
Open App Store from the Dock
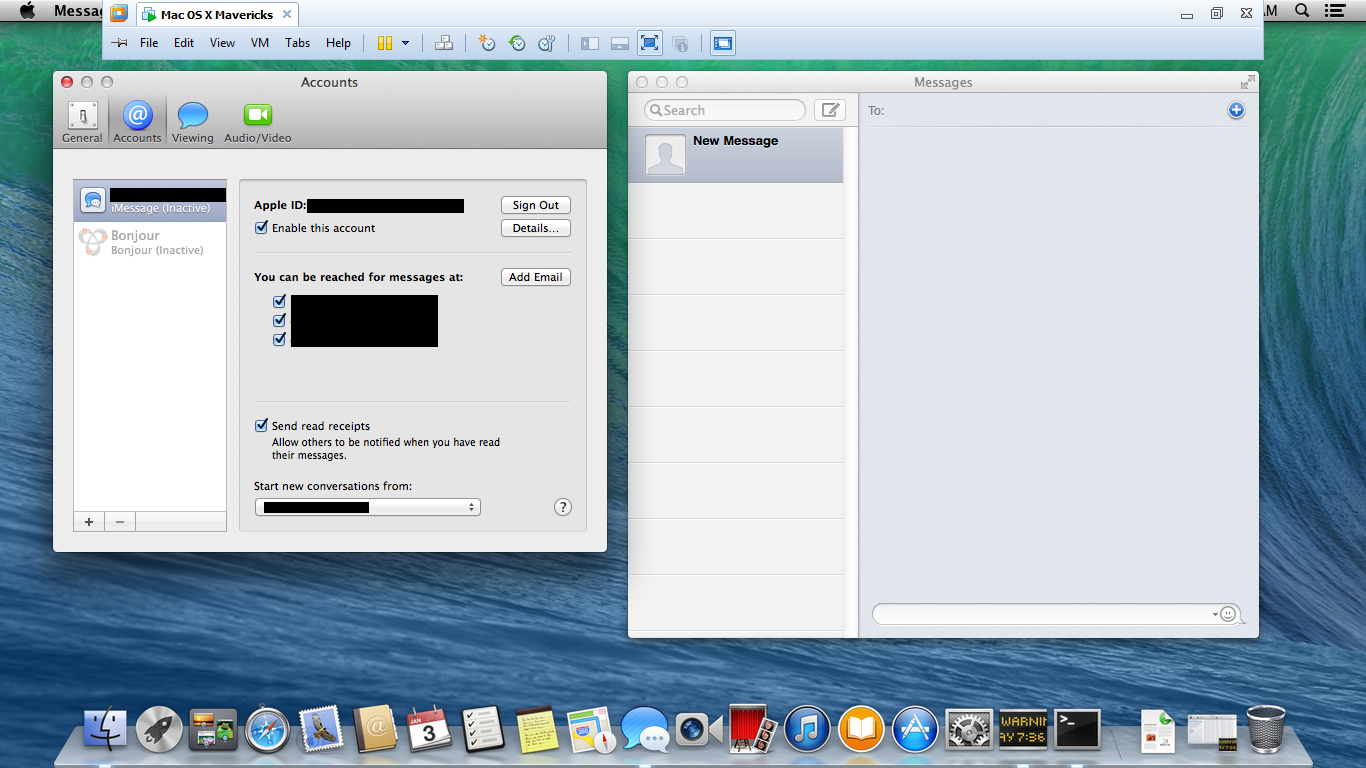[915, 729]
